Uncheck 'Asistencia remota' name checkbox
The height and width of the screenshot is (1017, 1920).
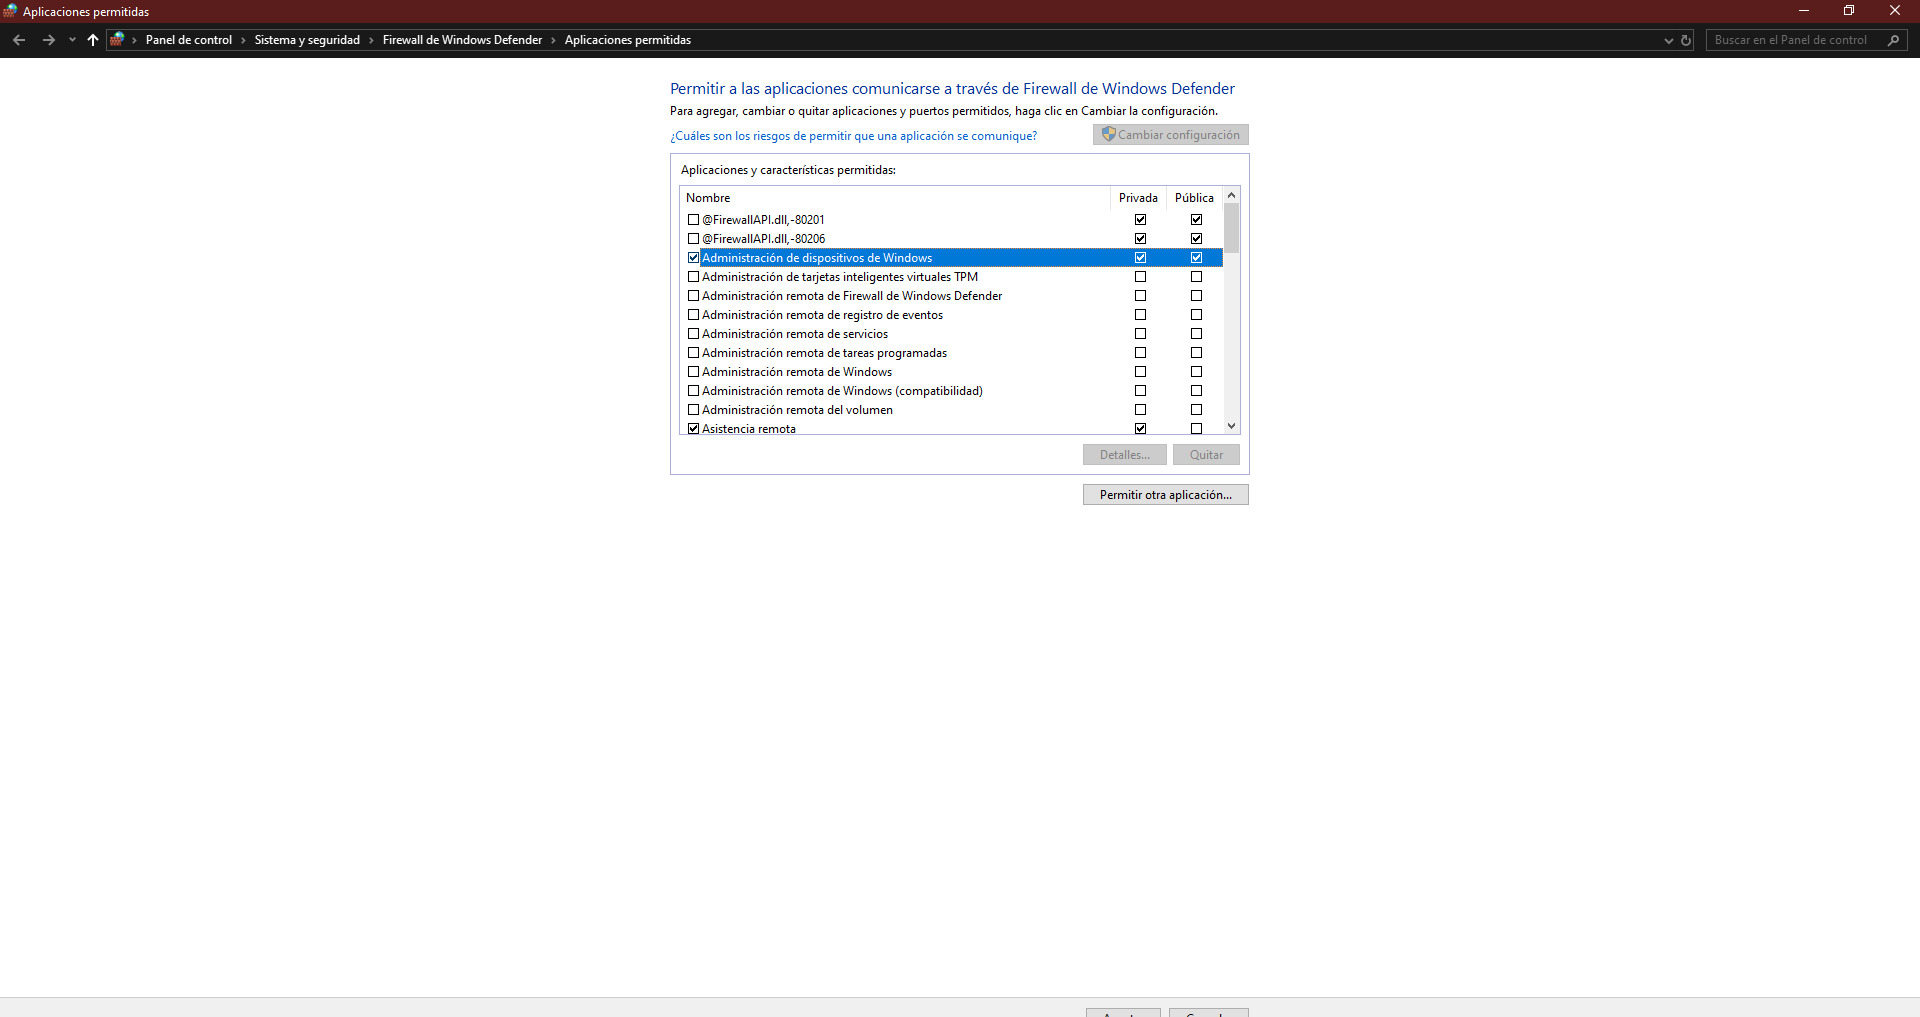[693, 429]
